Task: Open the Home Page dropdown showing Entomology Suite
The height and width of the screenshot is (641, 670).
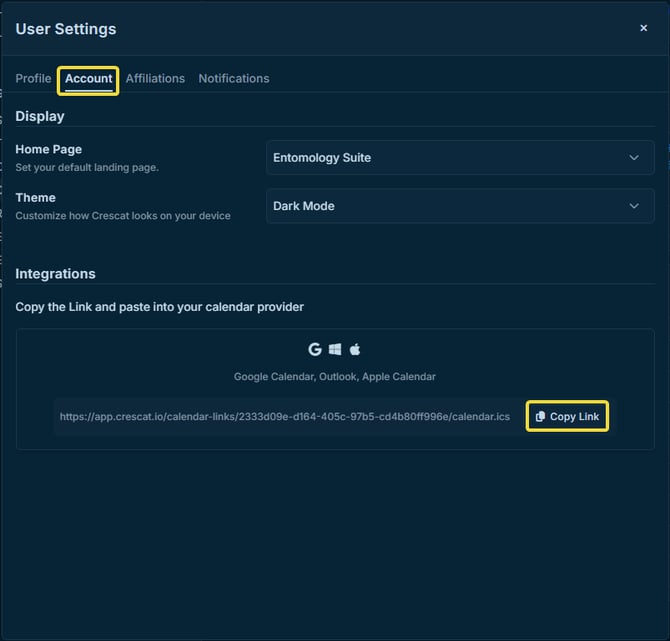Action: point(450,158)
